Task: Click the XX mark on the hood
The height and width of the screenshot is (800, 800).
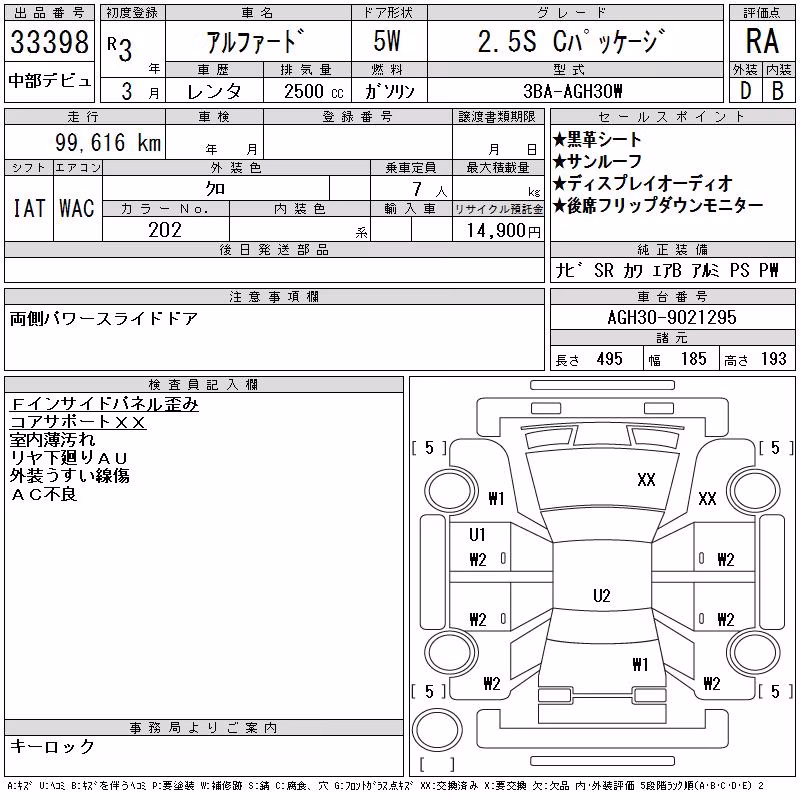Action: click(x=646, y=480)
